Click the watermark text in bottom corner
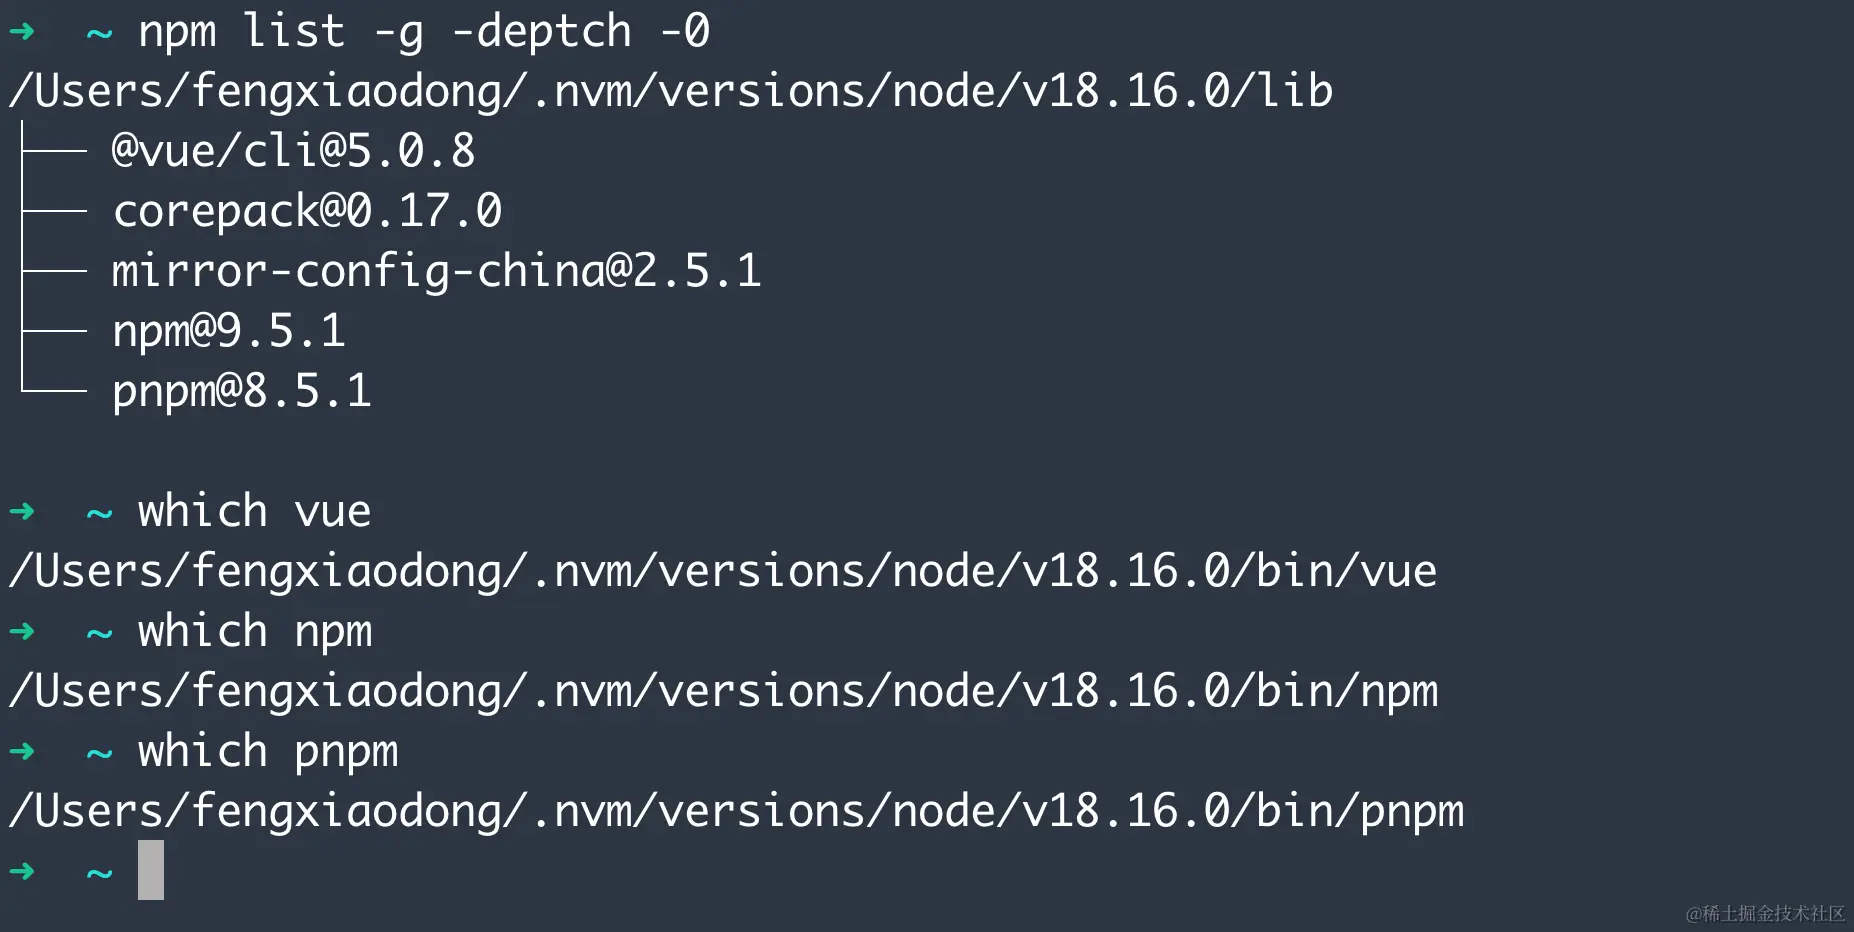The image size is (1854, 932). [1765, 913]
